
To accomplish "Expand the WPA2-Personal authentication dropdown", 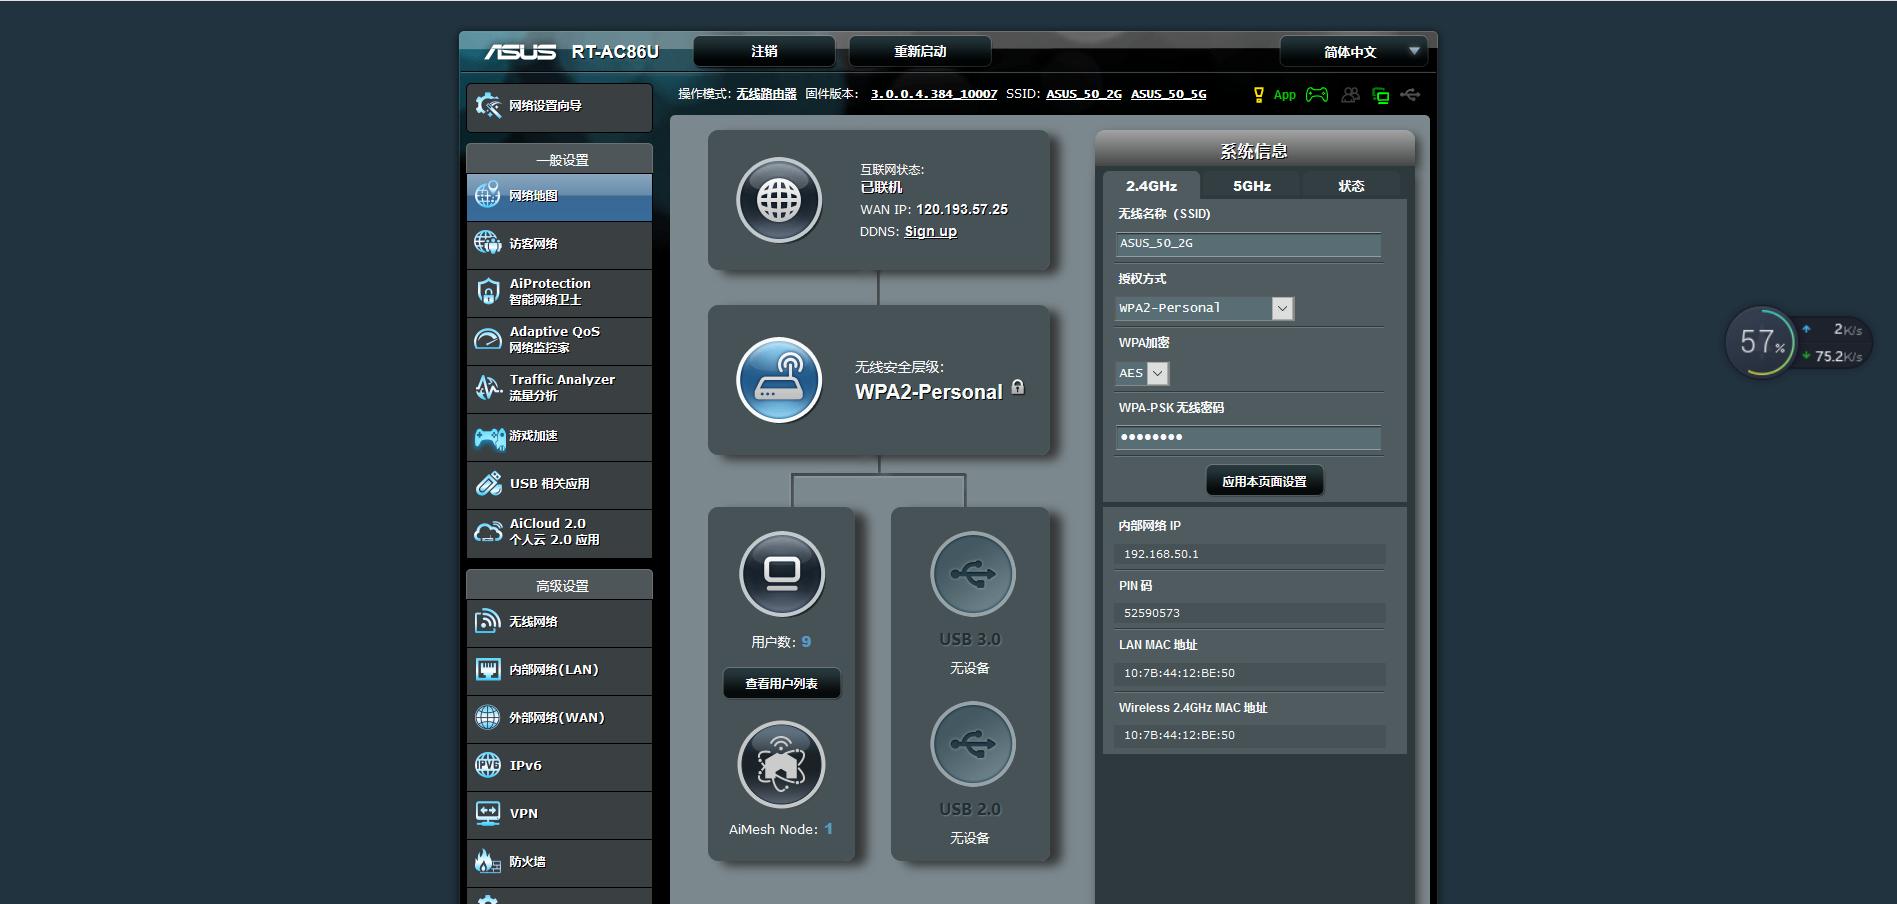I will point(1282,309).
